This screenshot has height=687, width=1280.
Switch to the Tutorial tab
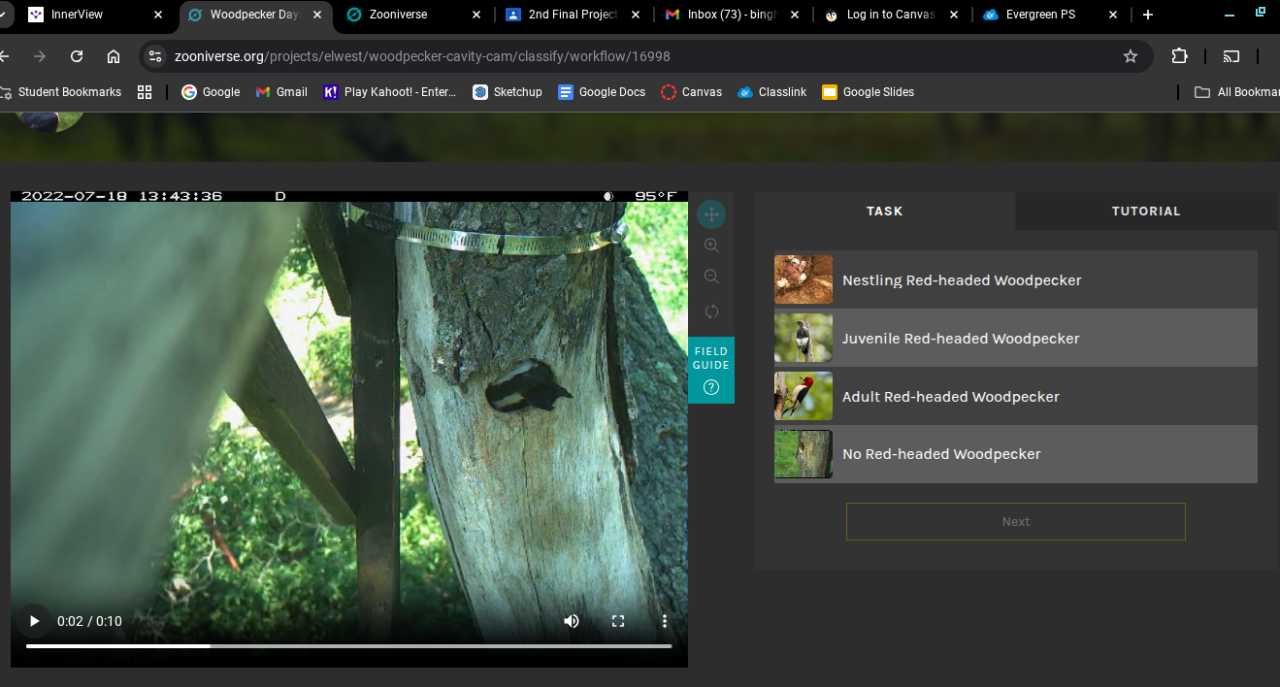click(1146, 211)
